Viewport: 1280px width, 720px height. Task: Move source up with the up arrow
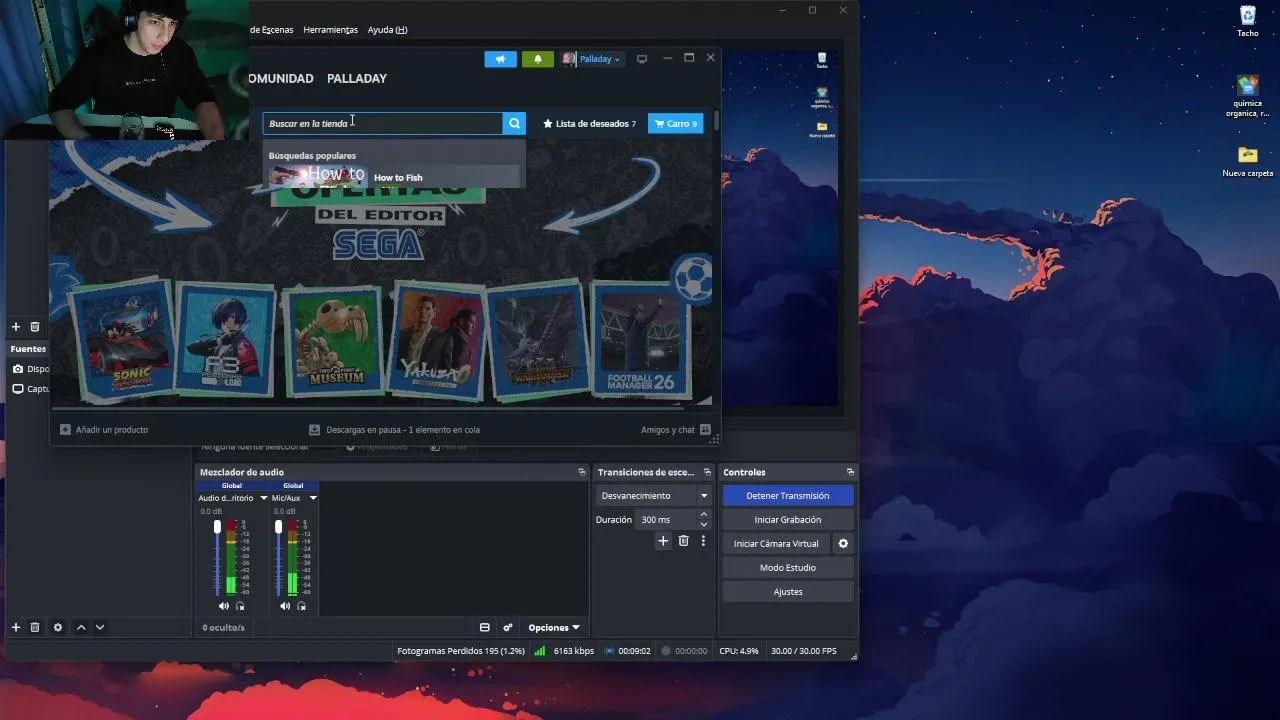pos(81,627)
